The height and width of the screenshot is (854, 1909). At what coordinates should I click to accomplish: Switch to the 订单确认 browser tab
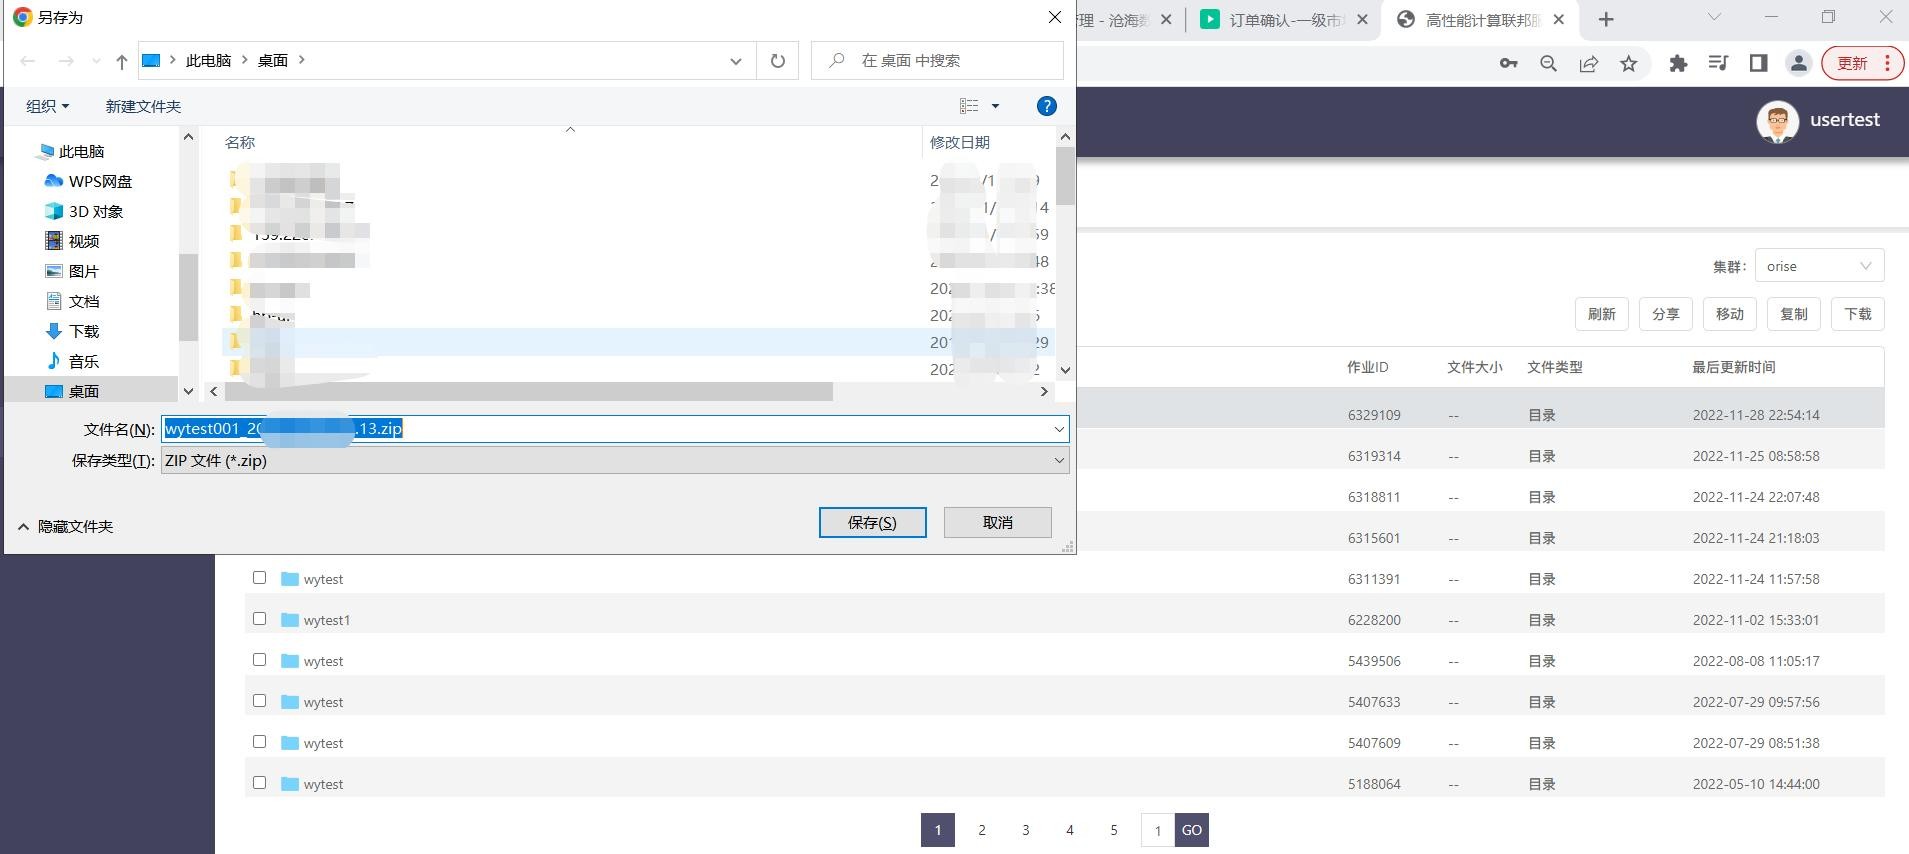tap(1284, 20)
